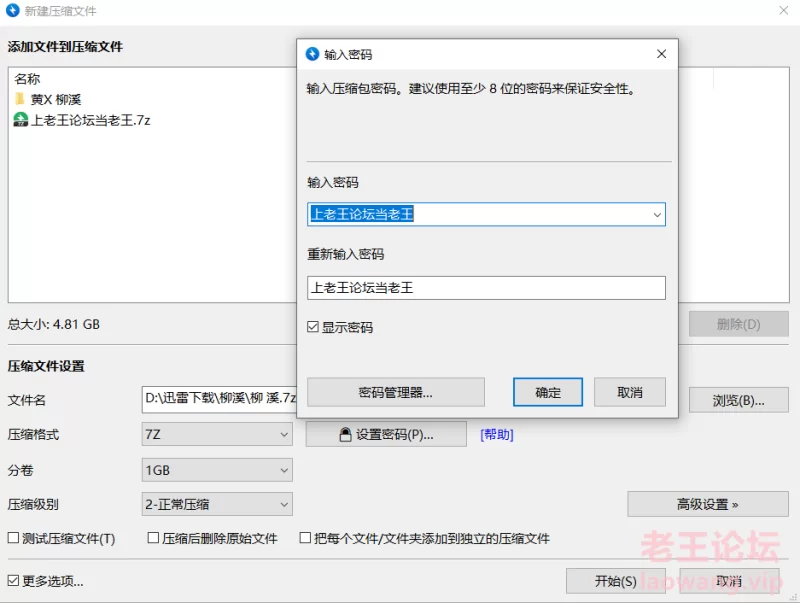Image resolution: width=800 pixels, height=603 pixels.
Task: Open 密码管理器
Action: pyautogui.click(x=395, y=392)
